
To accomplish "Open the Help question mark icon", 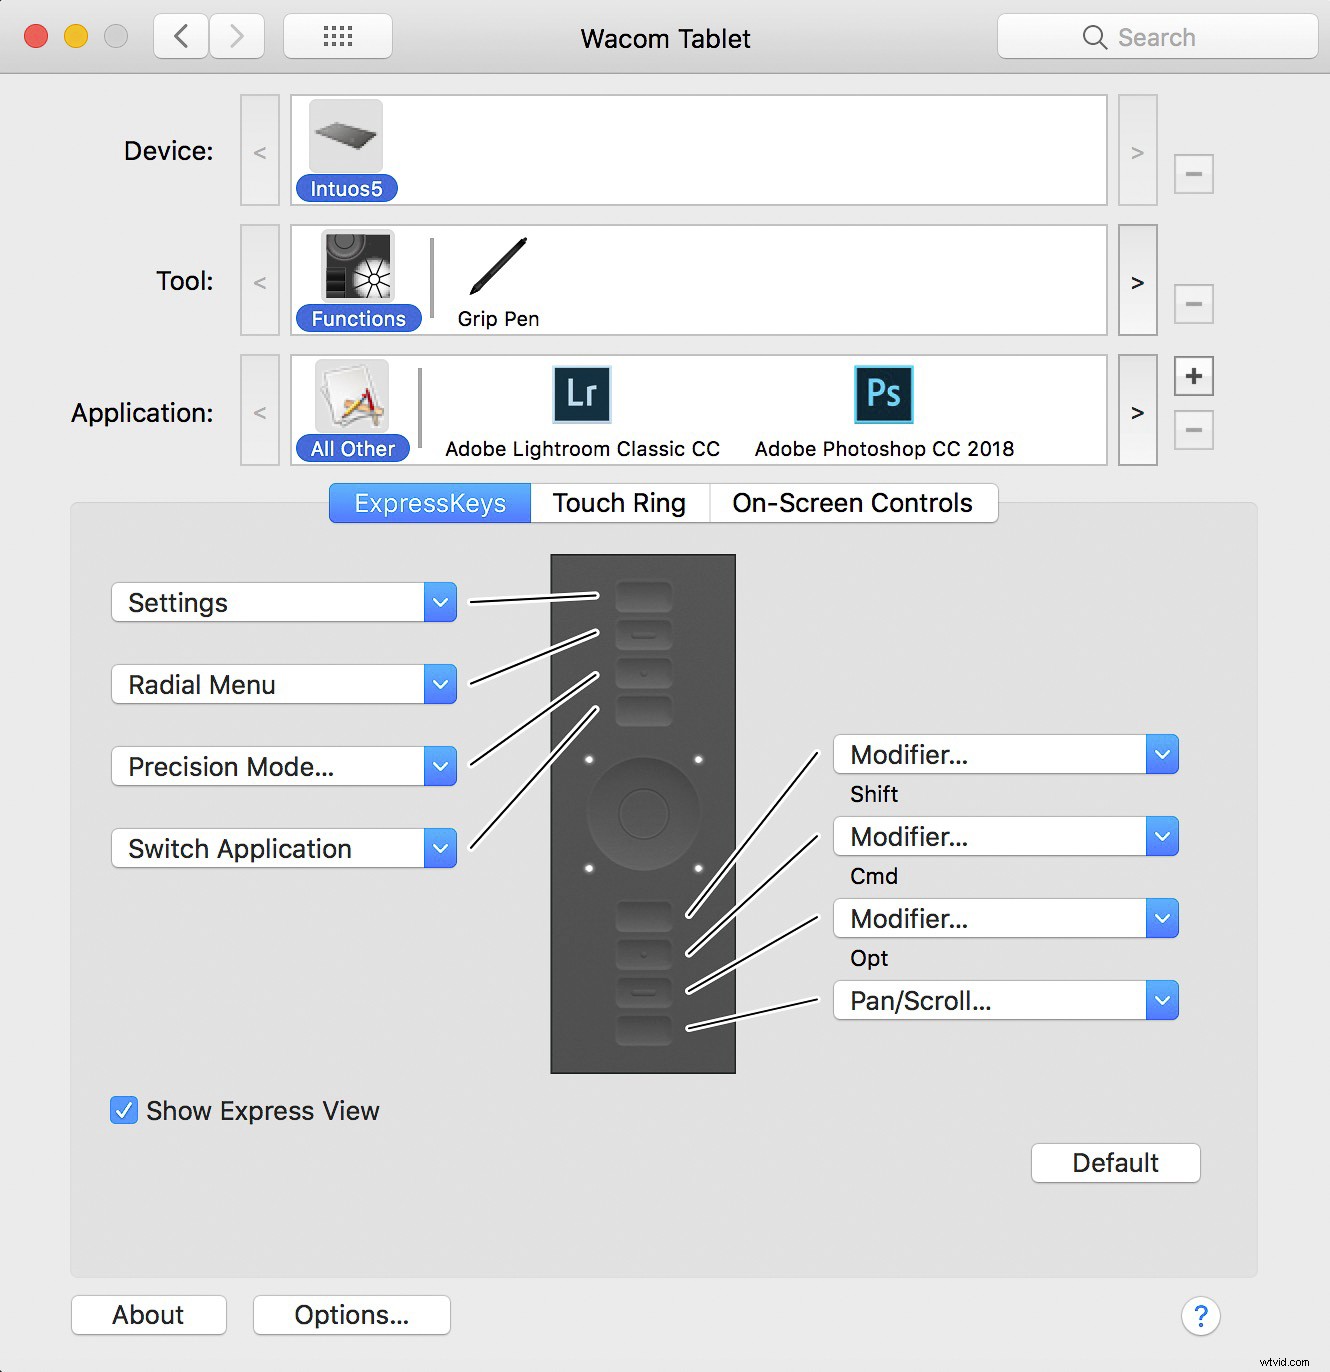I will pos(1200,1317).
